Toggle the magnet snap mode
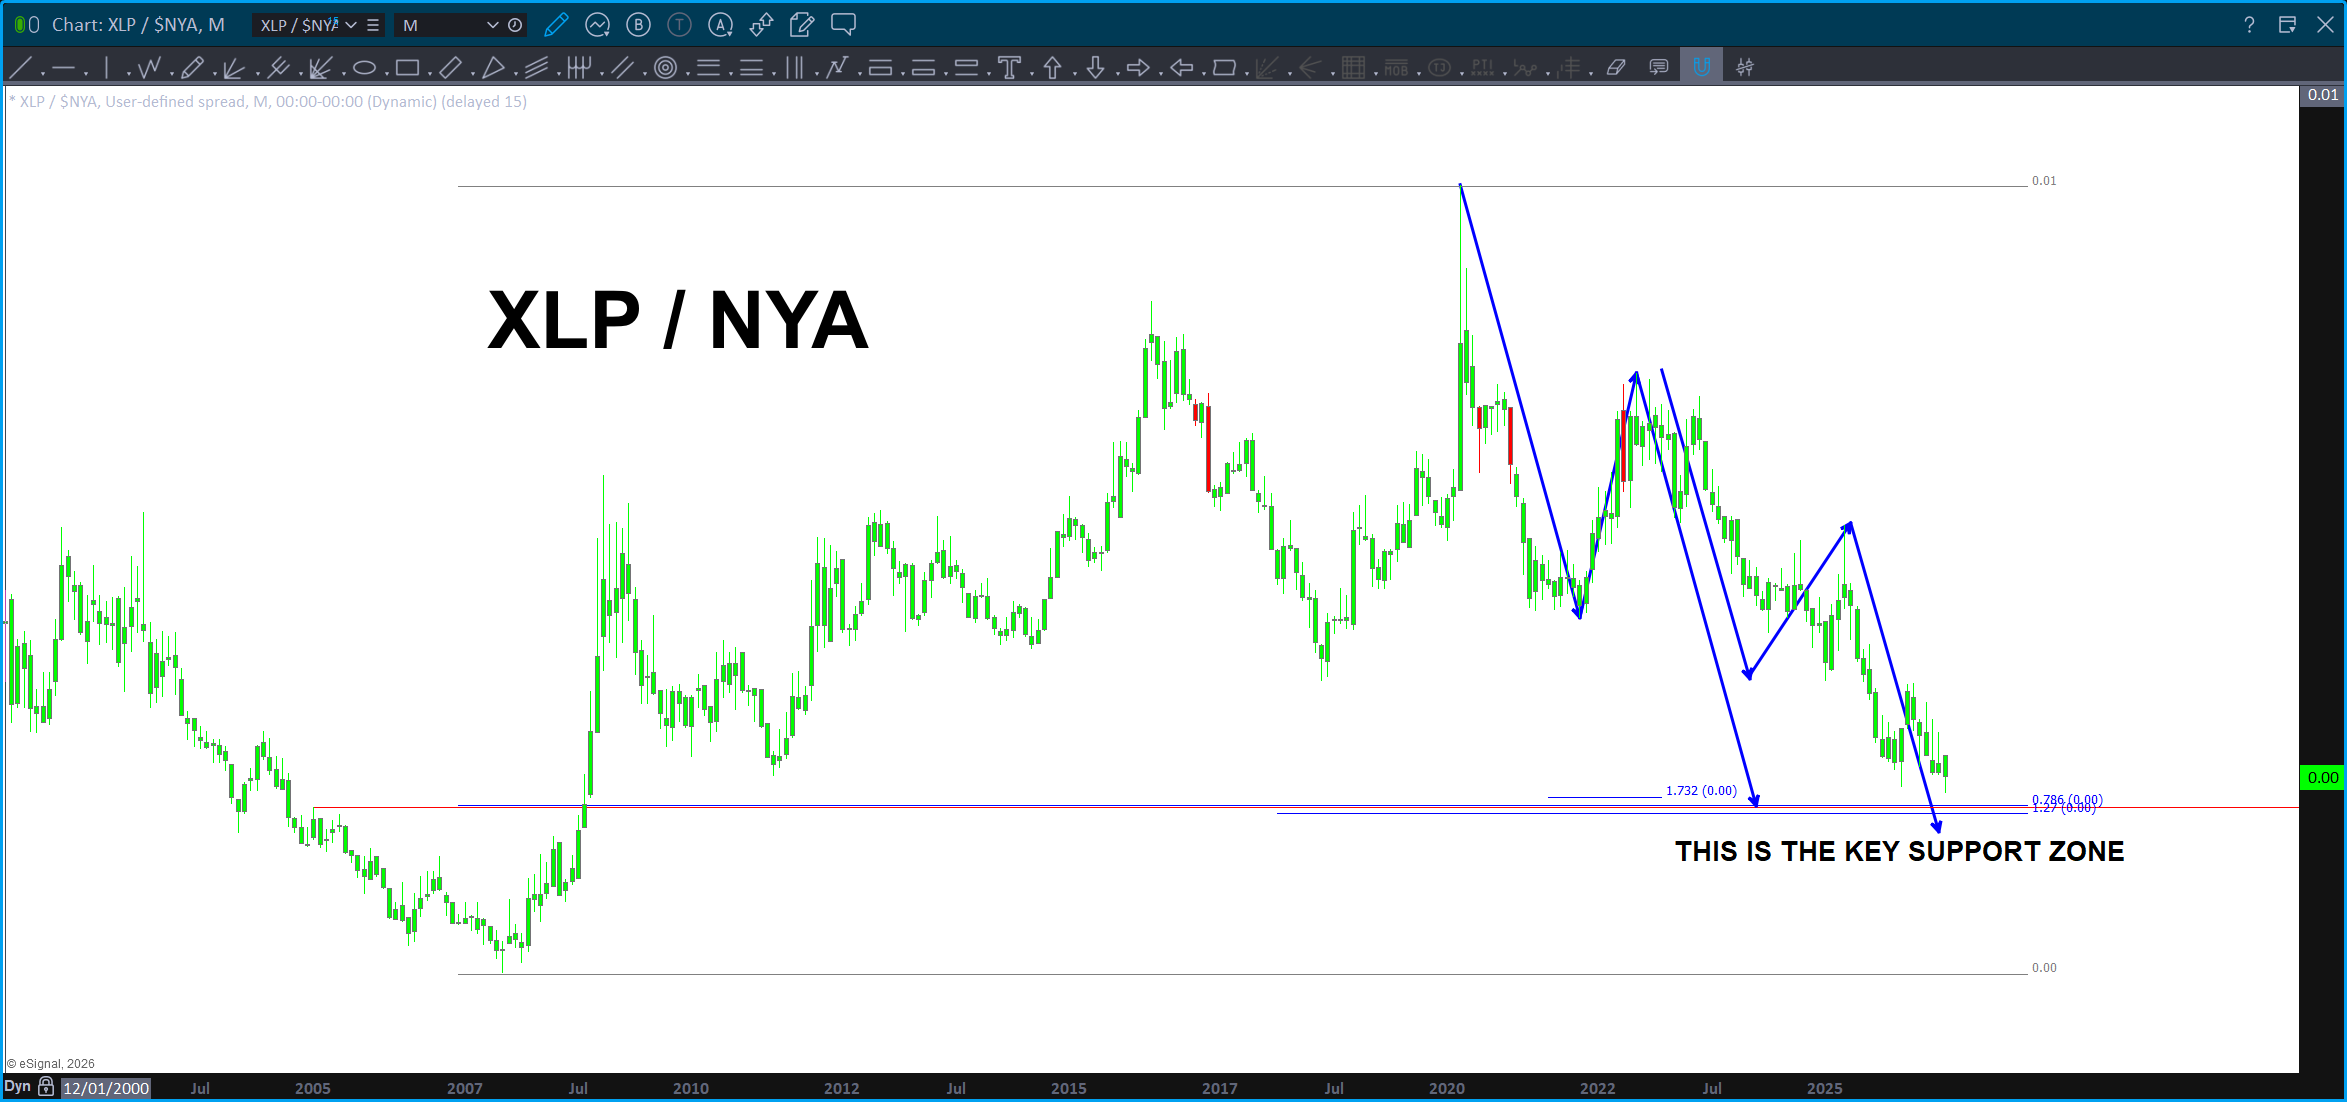The width and height of the screenshot is (2347, 1102). click(x=1701, y=68)
